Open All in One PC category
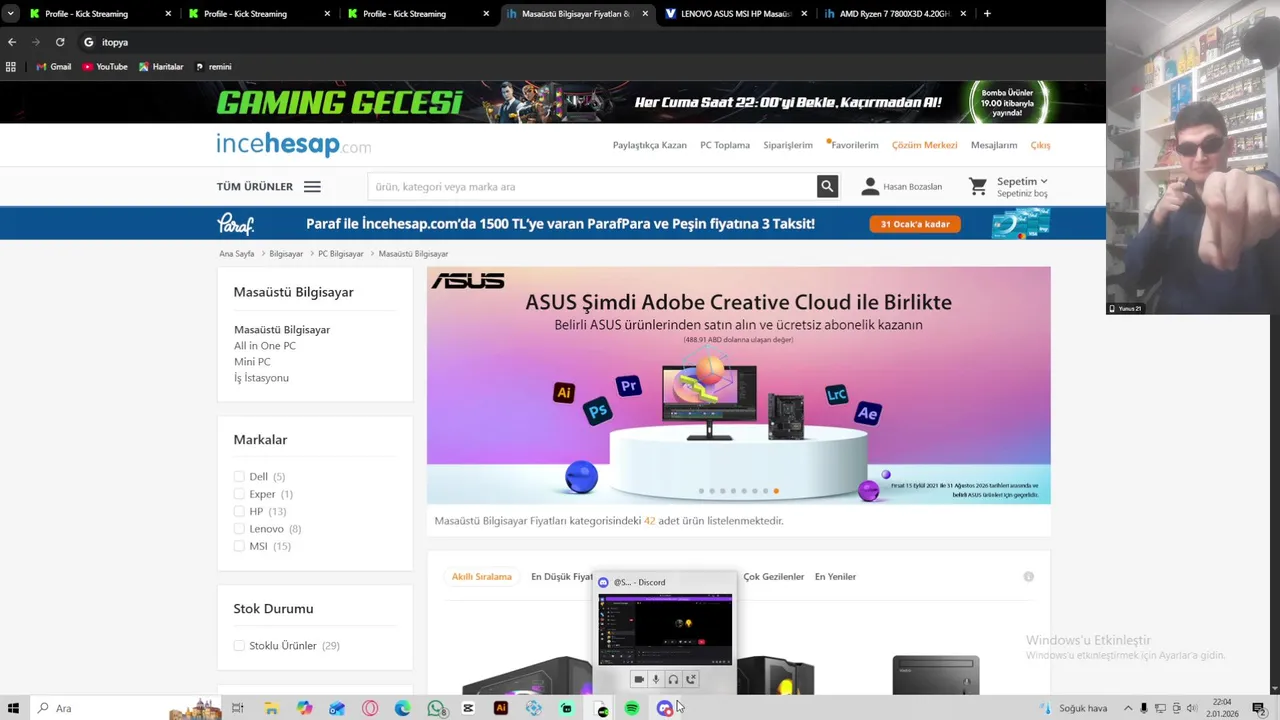Image resolution: width=1280 pixels, height=720 pixels. click(265, 346)
